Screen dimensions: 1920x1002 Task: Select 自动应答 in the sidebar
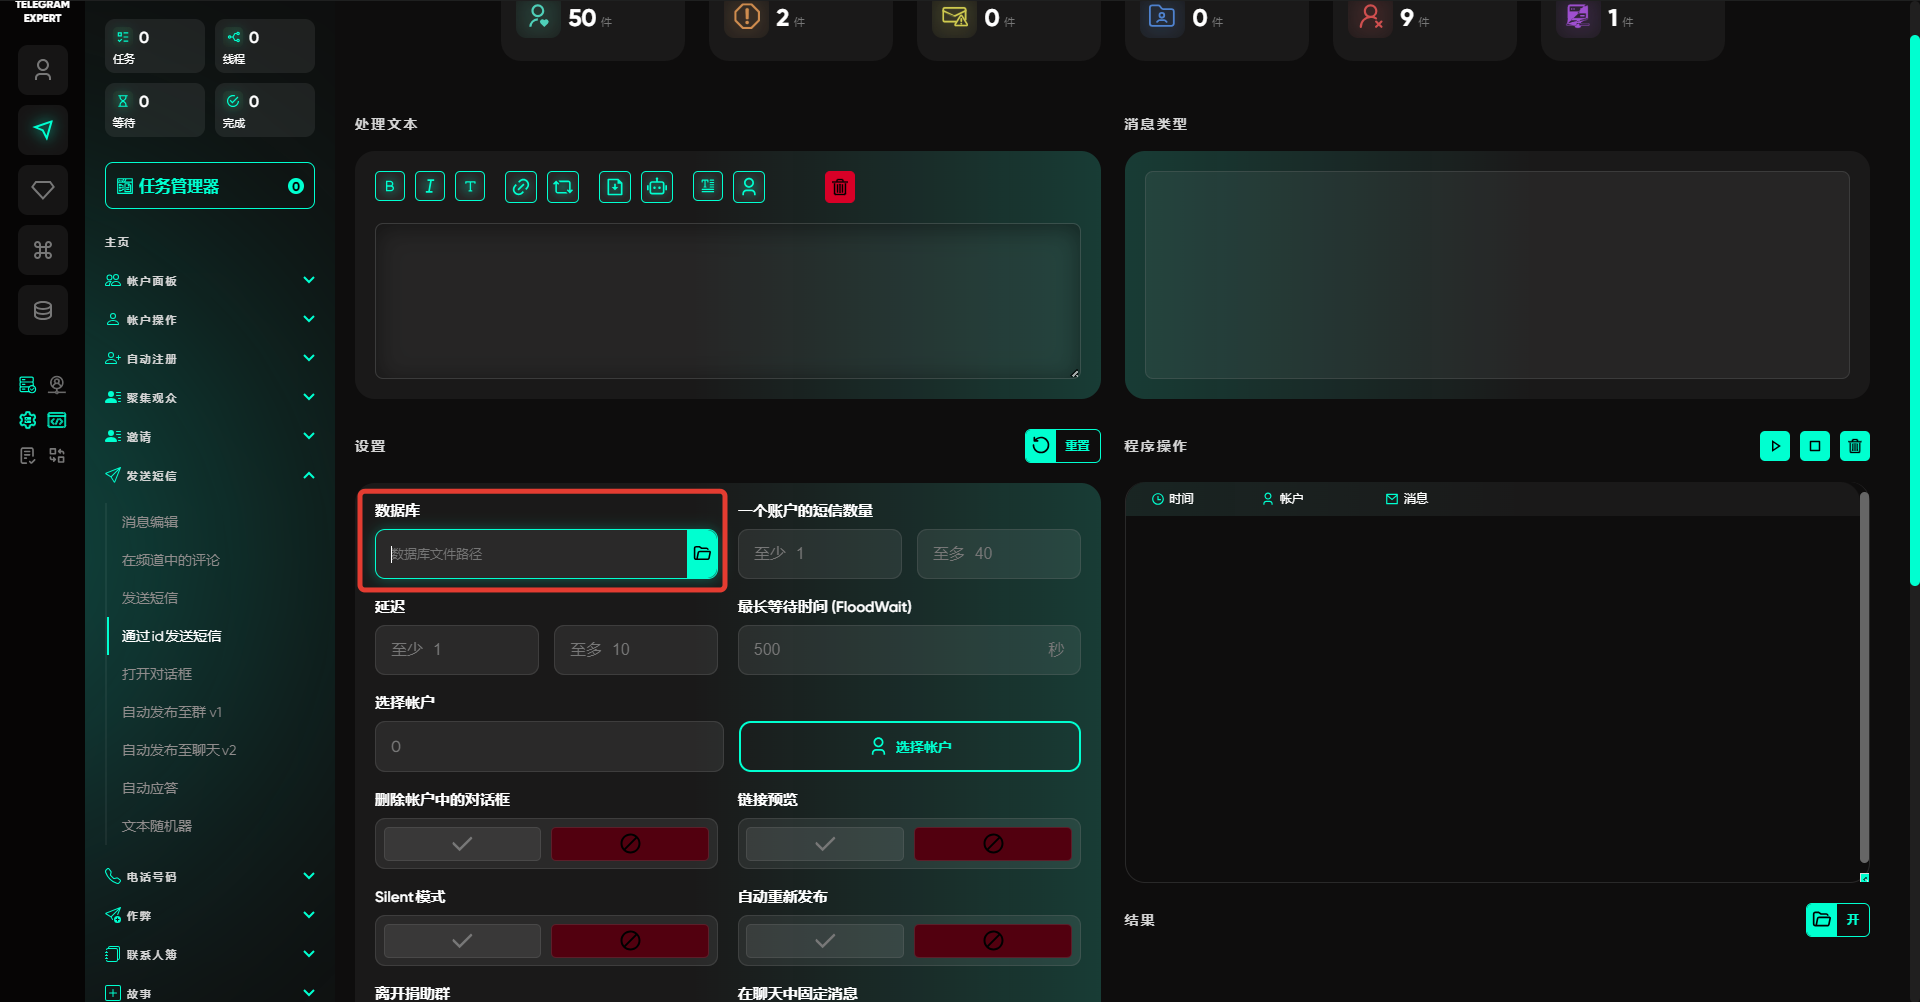click(150, 788)
